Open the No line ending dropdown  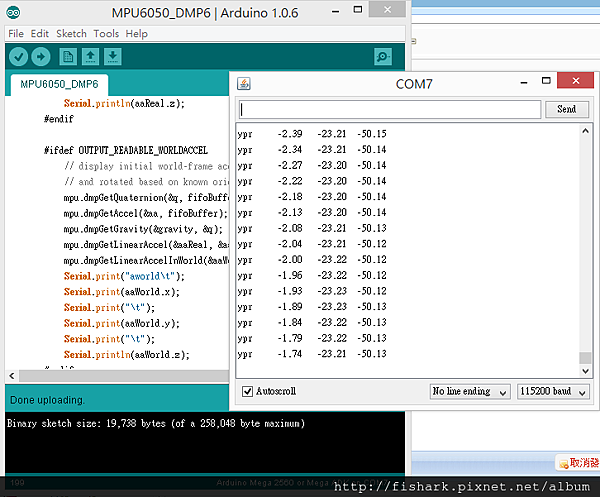click(x=470, y=391)
